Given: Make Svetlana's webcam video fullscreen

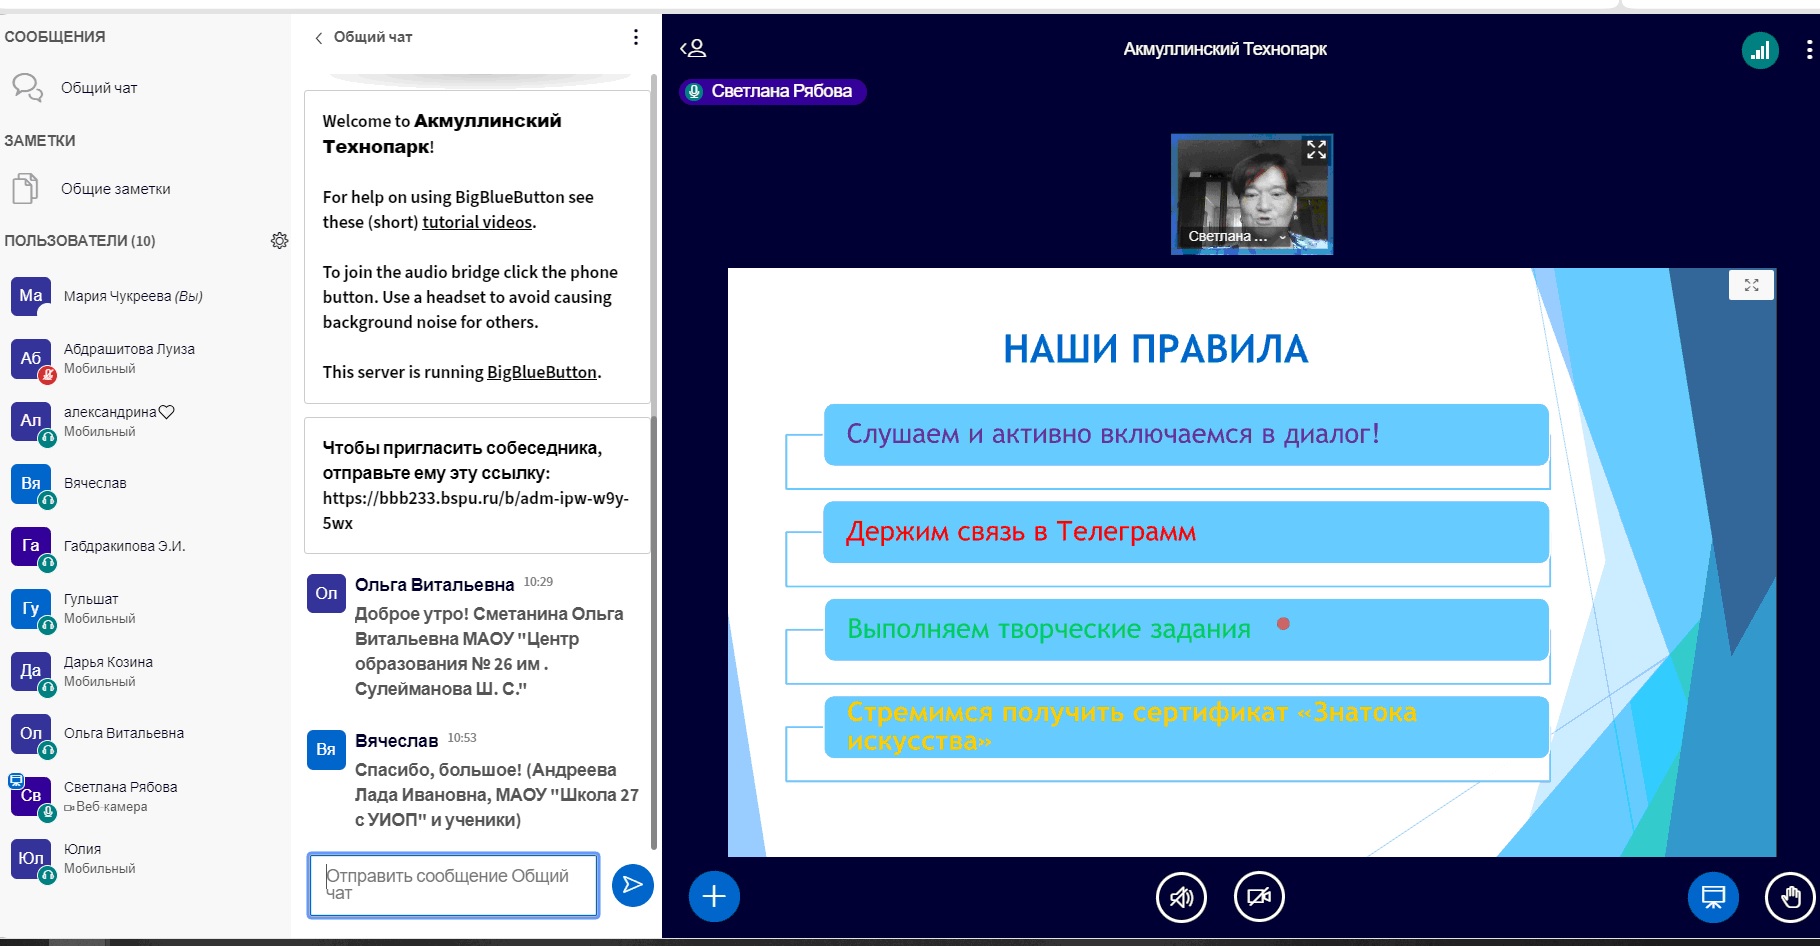Looking at the screenshot, I should (1316, 150).
